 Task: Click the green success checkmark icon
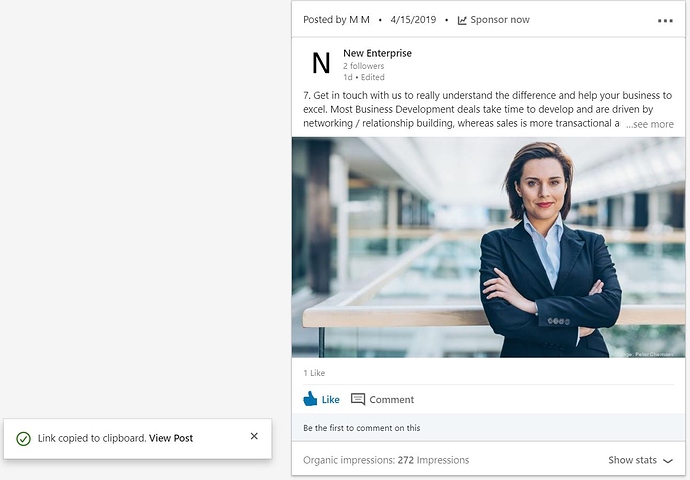[23, 438]
